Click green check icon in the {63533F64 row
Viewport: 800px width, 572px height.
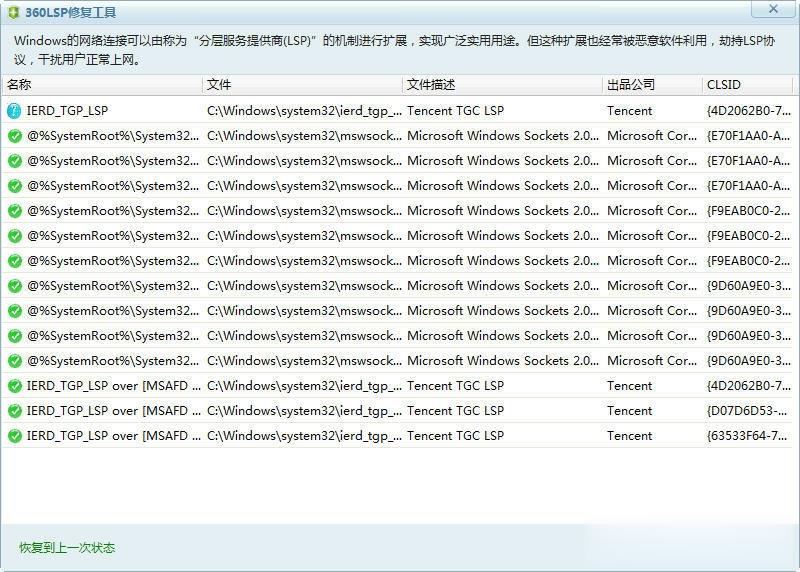pyautogui.click(x=15, y=436)
